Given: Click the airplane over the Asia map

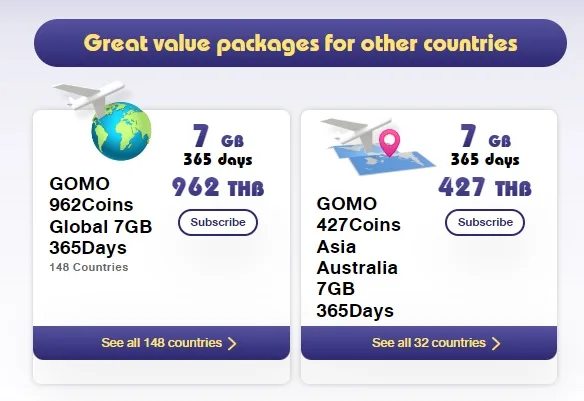Looking at the screenshot, I should click(x=358, y=133).
